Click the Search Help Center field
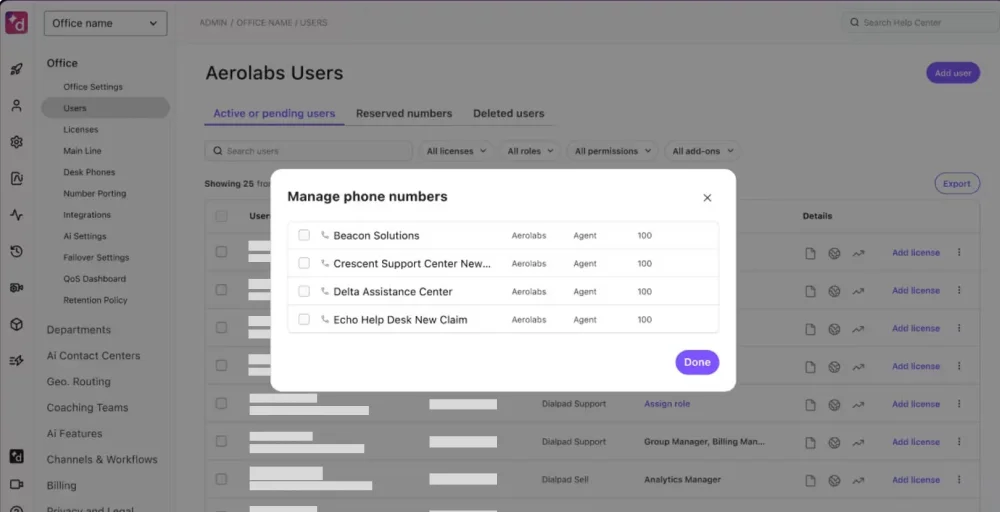This screenshot has height=512, width=1000. [920, 22]
